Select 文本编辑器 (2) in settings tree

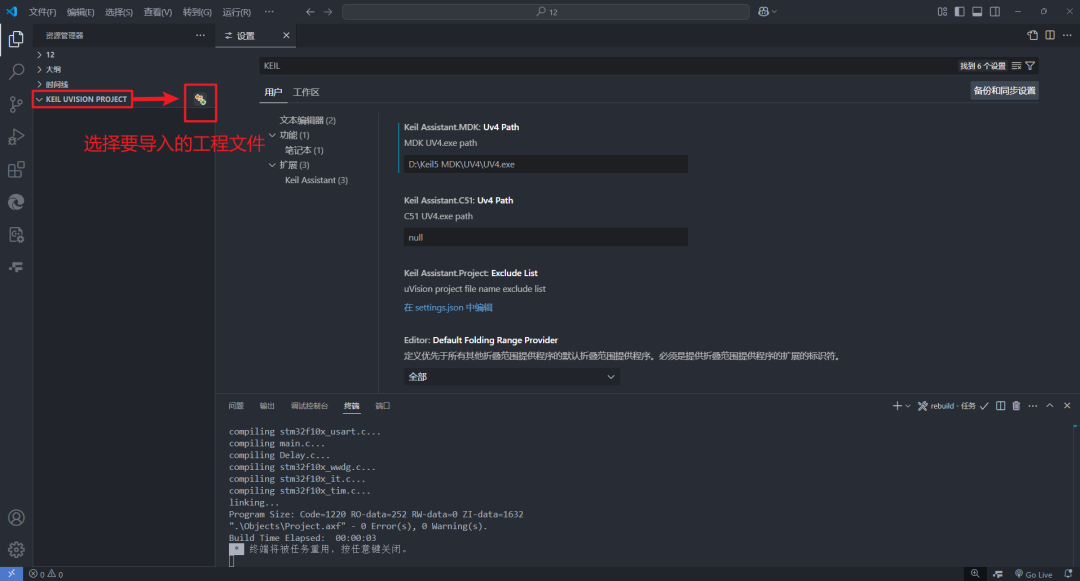click(307, 120)
